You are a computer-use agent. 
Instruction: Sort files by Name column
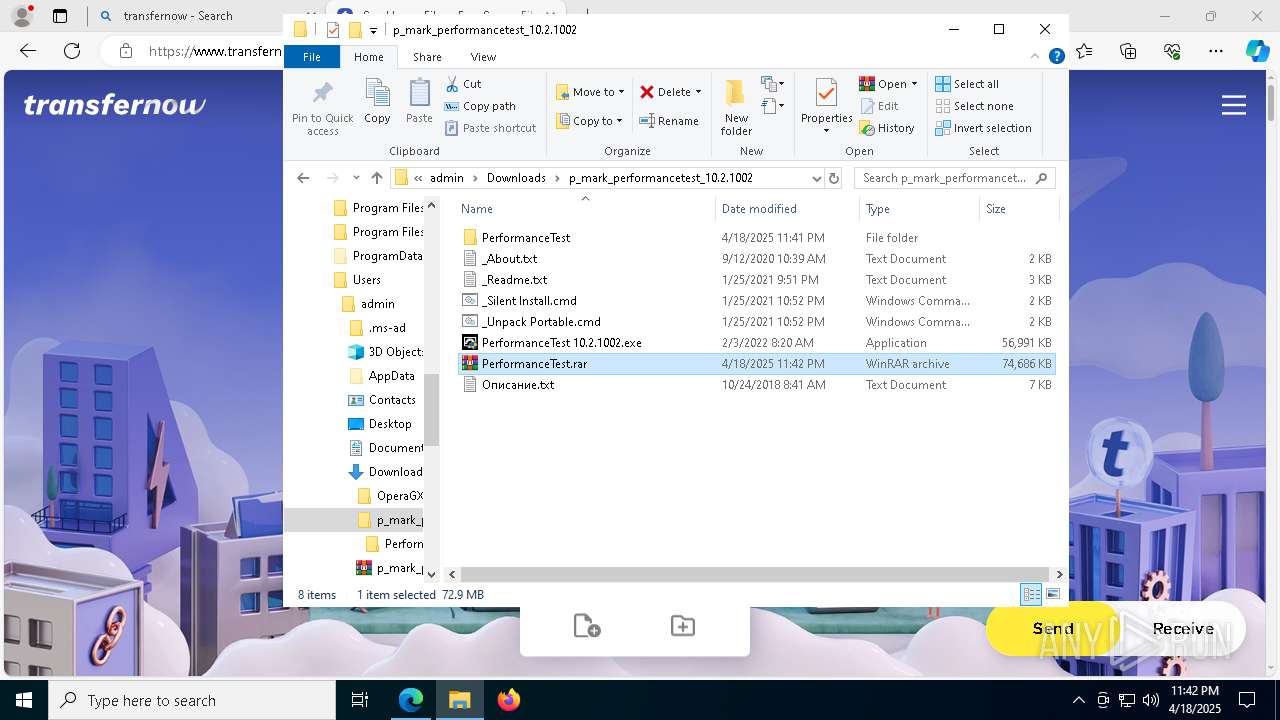(x=585, y=209)
